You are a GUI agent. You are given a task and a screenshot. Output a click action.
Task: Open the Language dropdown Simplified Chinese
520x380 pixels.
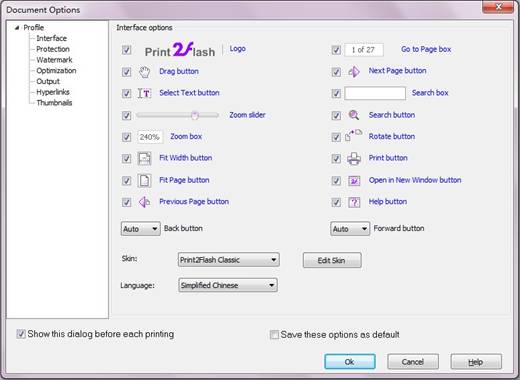click(x=228, y=285)
